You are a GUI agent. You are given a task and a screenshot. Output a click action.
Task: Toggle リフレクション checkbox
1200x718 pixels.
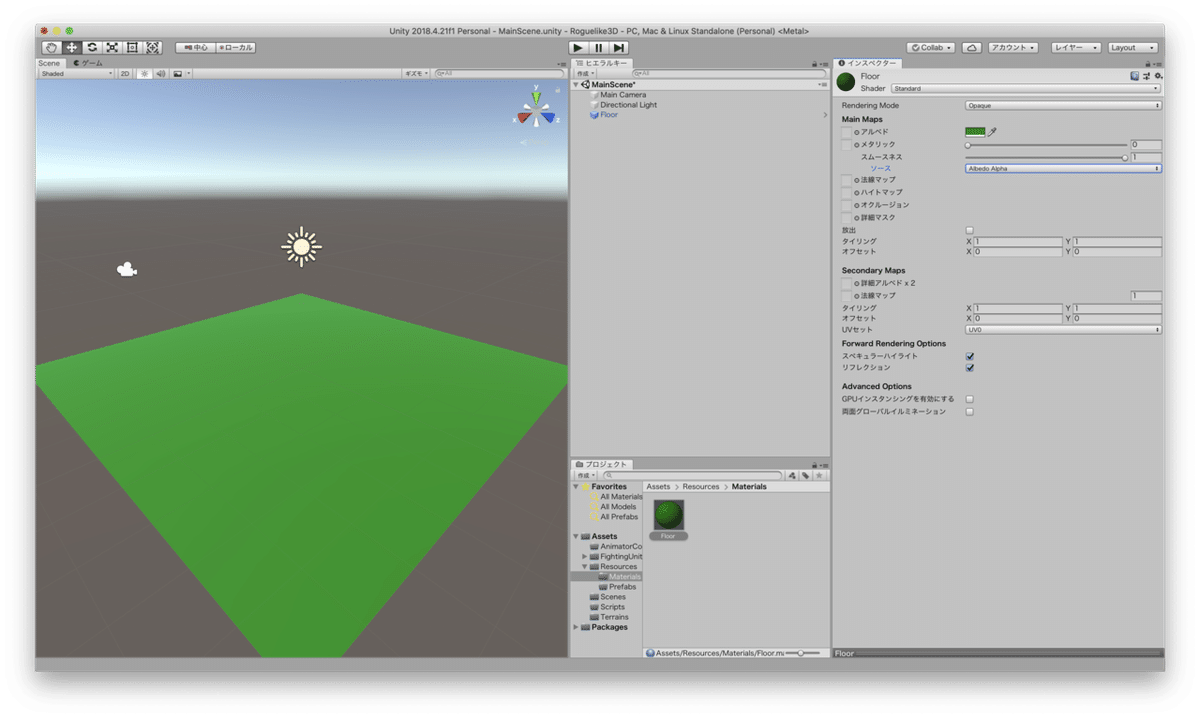[x=970, y=368]
